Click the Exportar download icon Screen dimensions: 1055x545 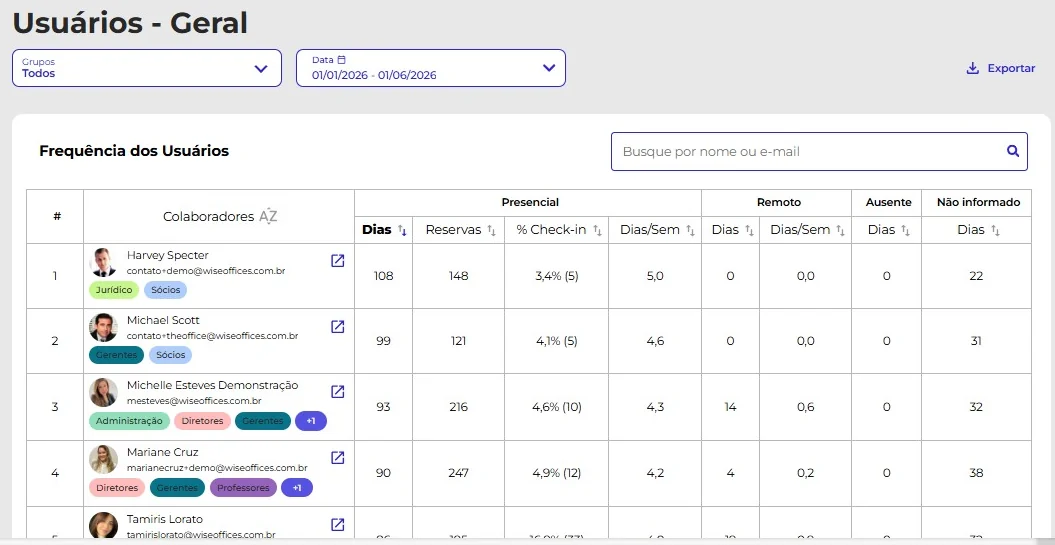pyautogui.click(x=972, y=68)
